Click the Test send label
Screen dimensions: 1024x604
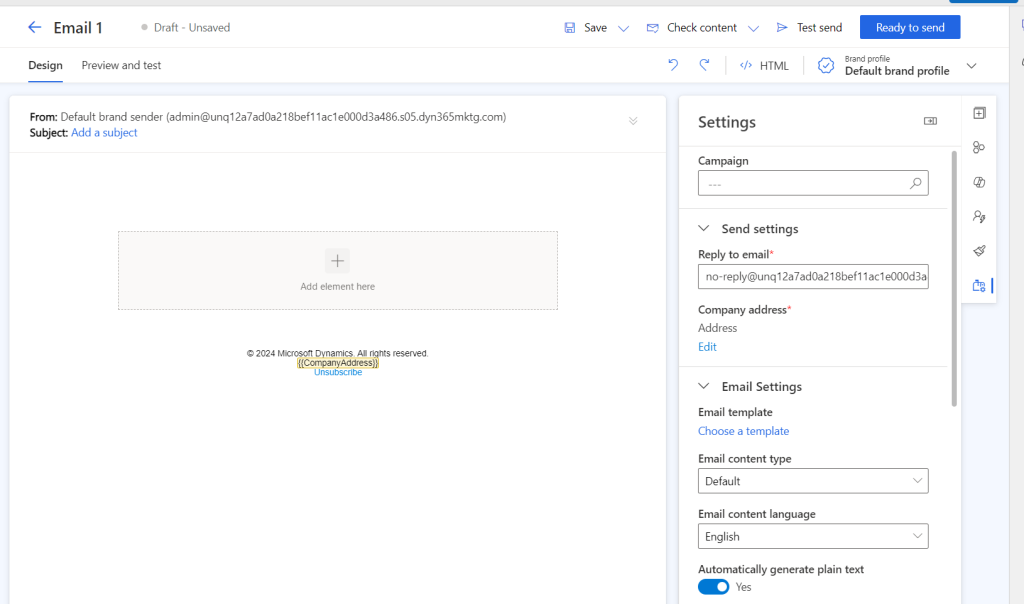(819, 27)
